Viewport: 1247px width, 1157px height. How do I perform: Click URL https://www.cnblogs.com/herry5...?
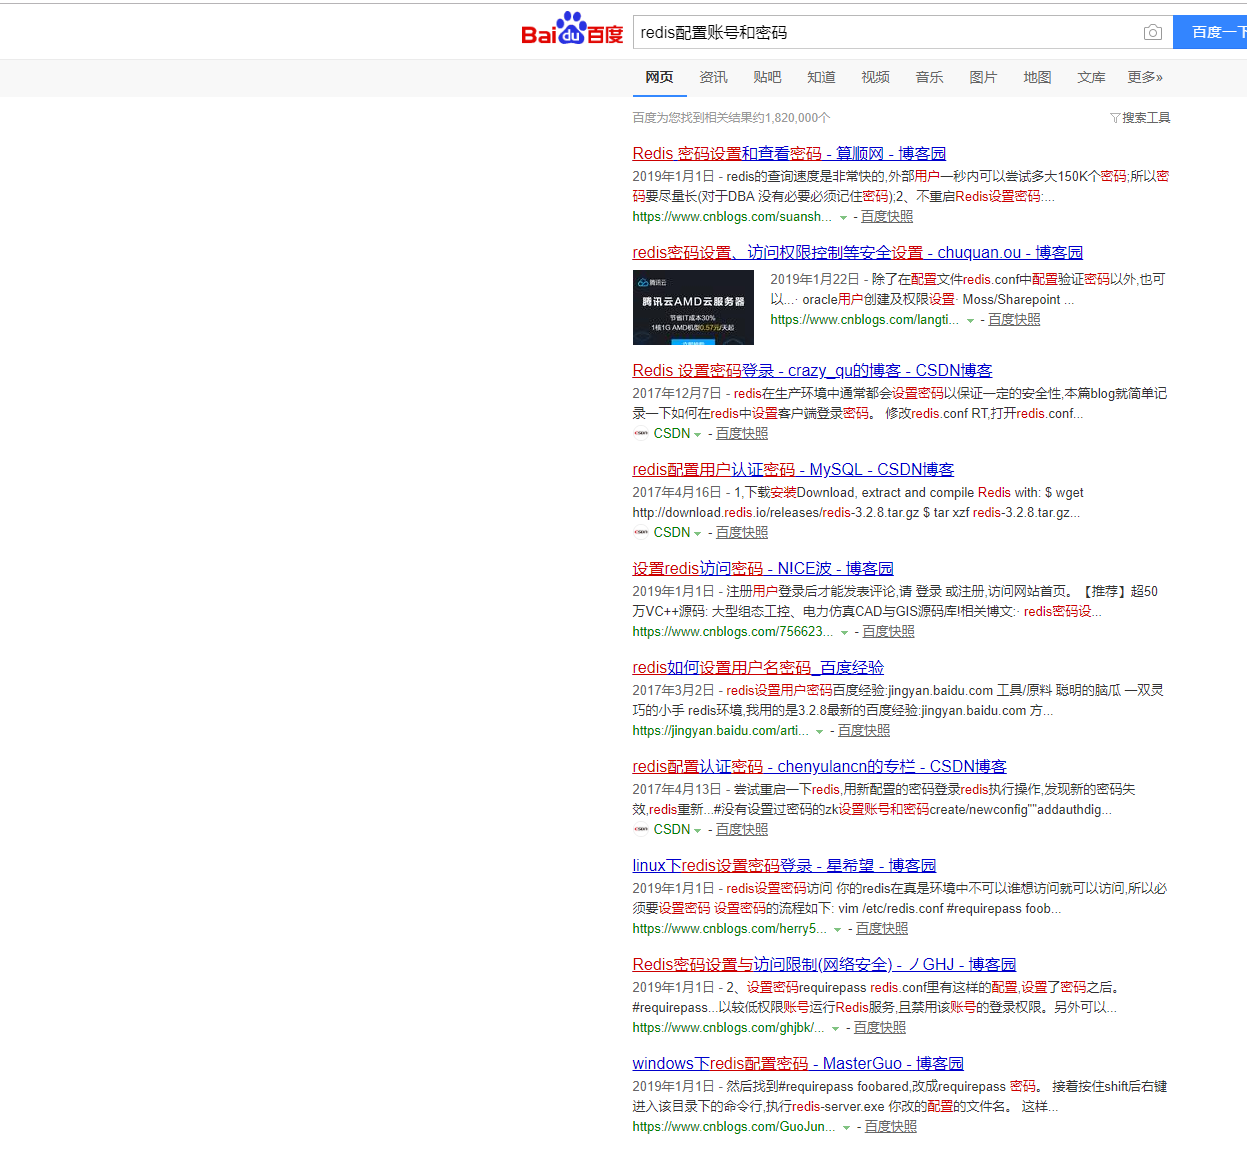pos(729,928)
